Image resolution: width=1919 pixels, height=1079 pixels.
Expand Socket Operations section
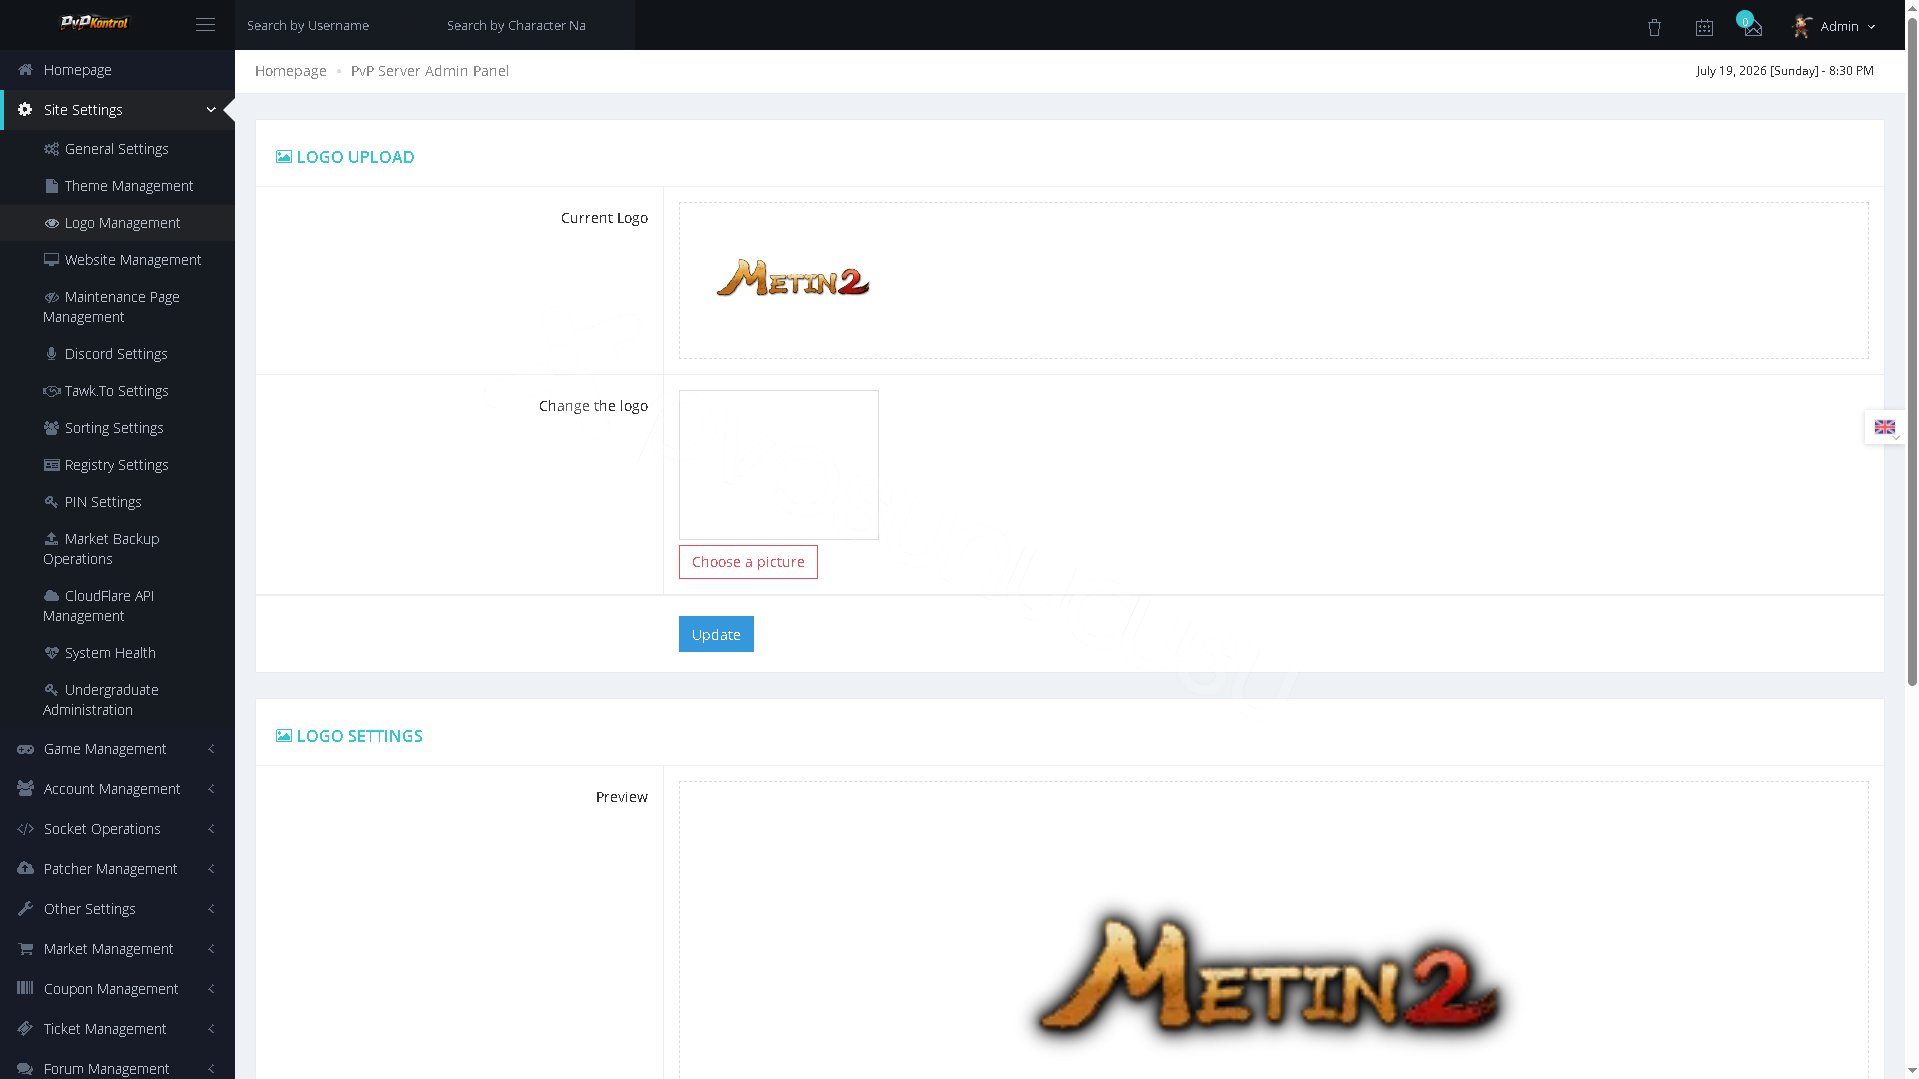(x=117, y=829)
